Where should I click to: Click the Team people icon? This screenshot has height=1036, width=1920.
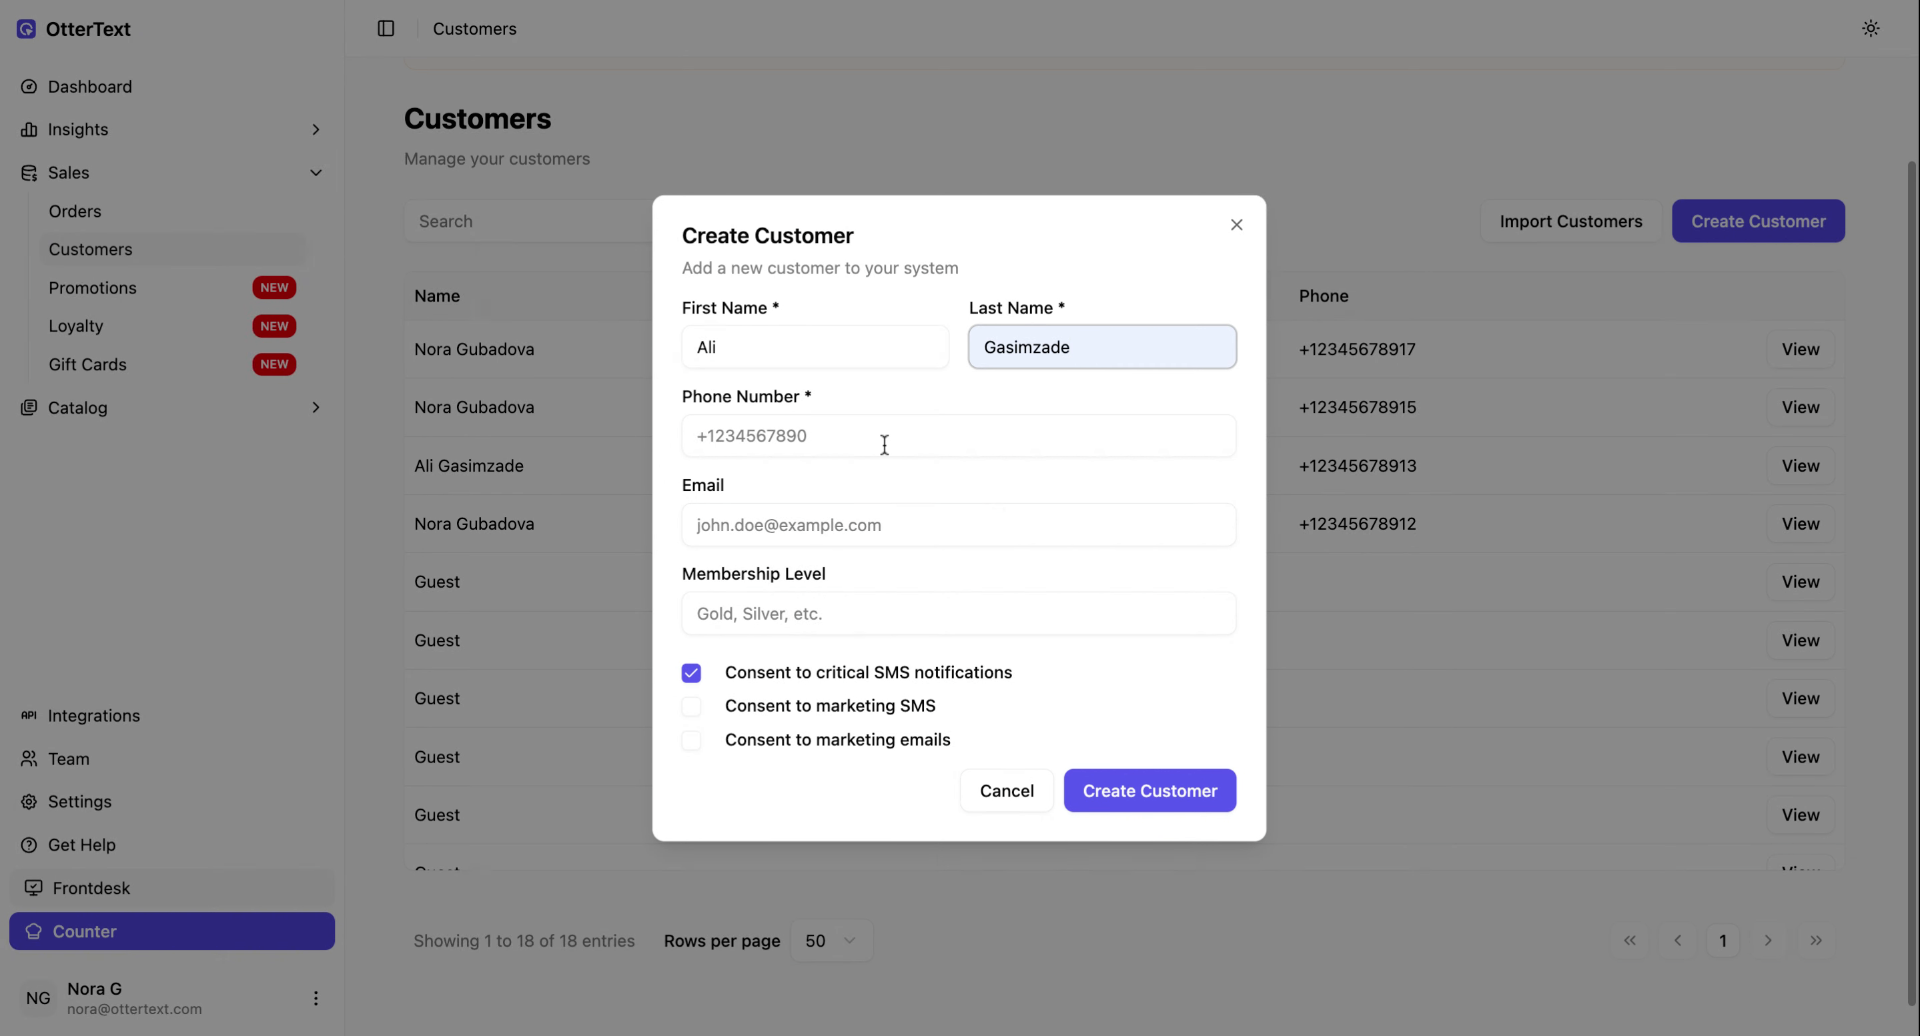click(29, 759)
